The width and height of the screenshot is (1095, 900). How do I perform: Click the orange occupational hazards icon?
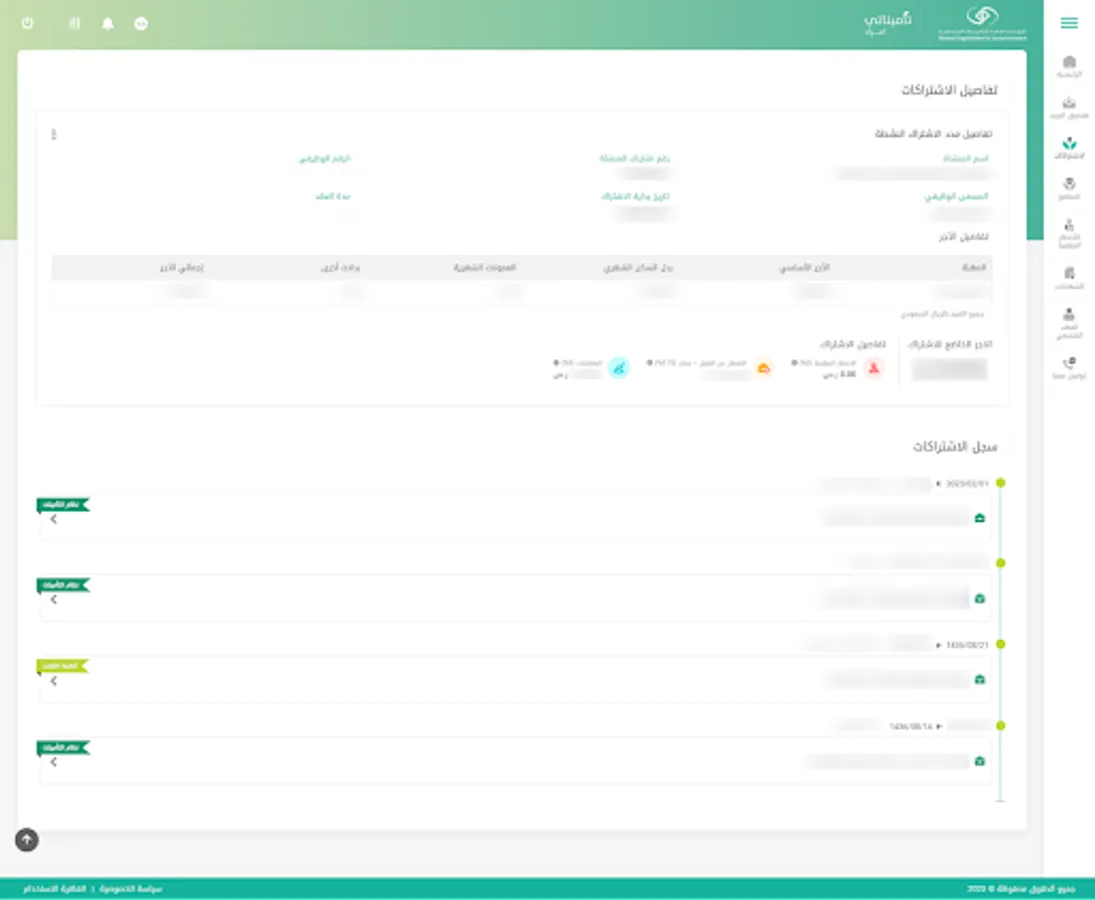pyautogui.click(x=764, y=368)
